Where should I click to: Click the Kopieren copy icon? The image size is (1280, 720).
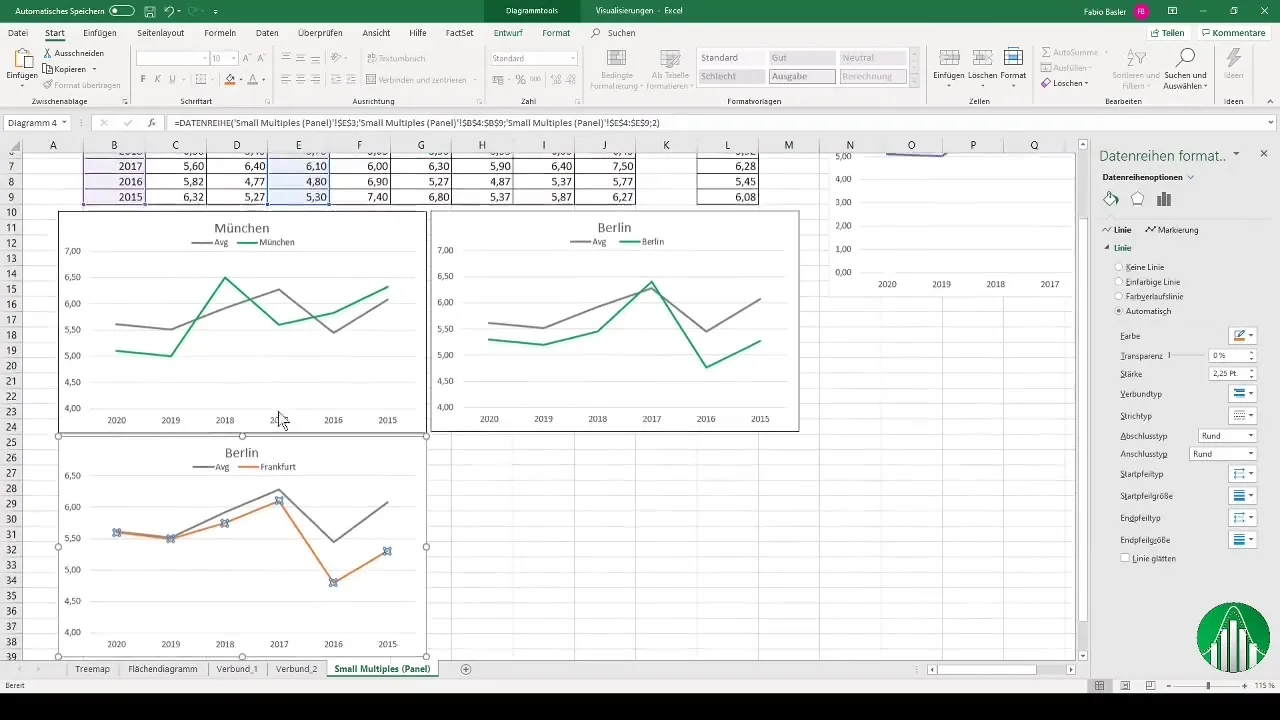[x=49, y=69]
